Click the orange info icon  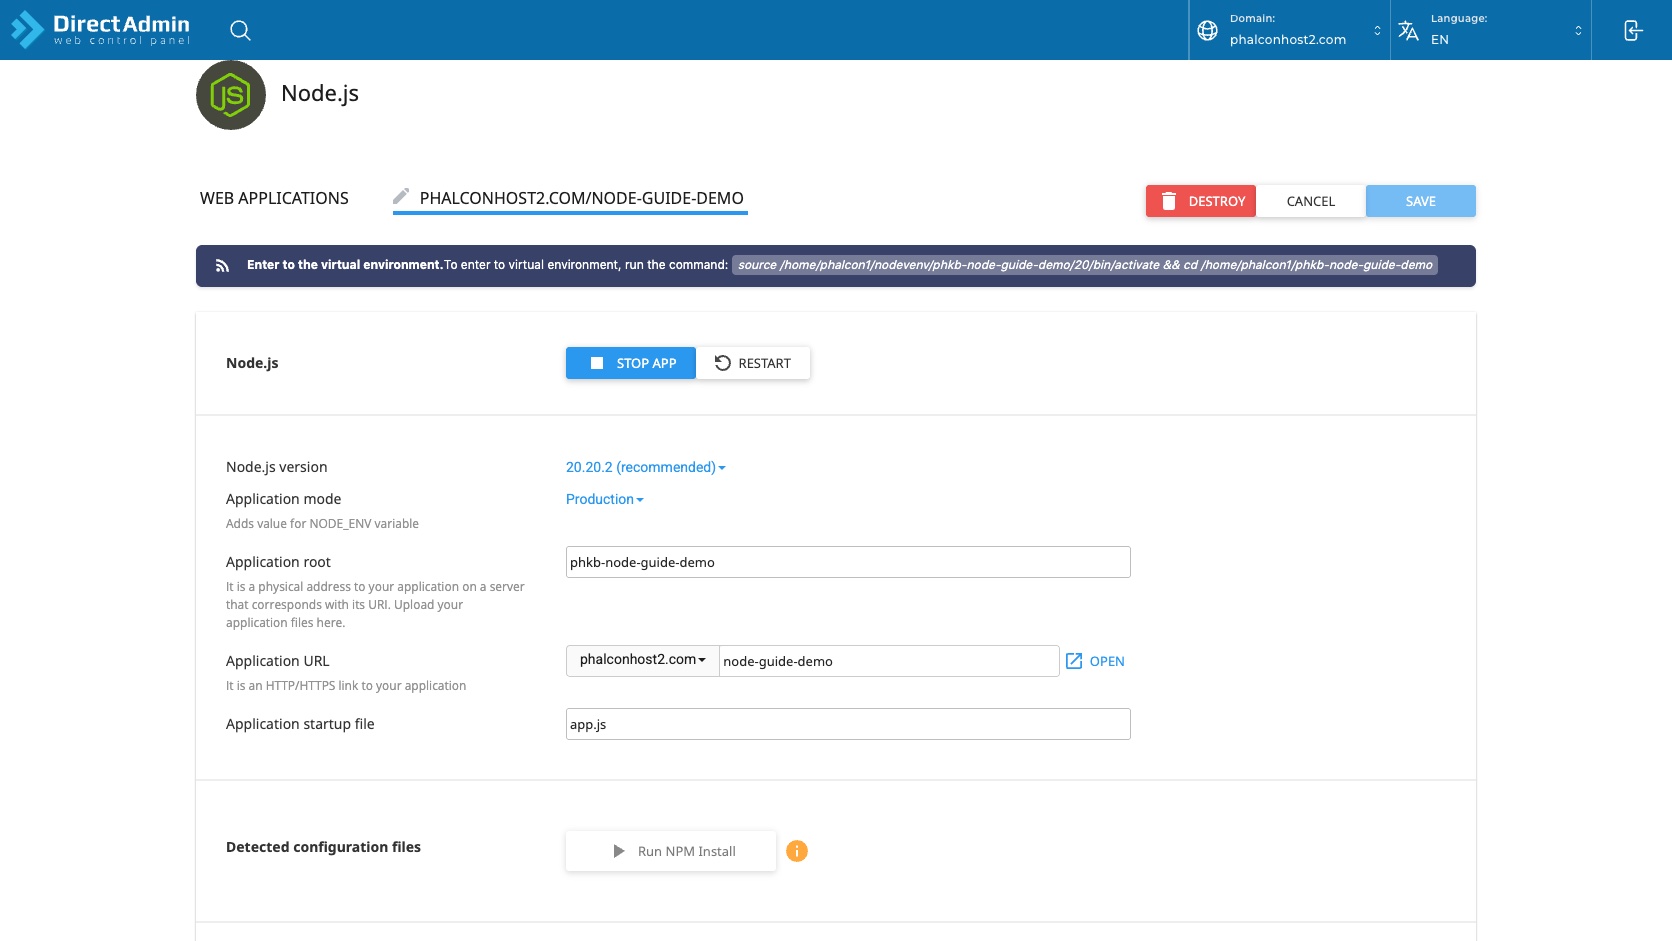click(x=797, y=851)
